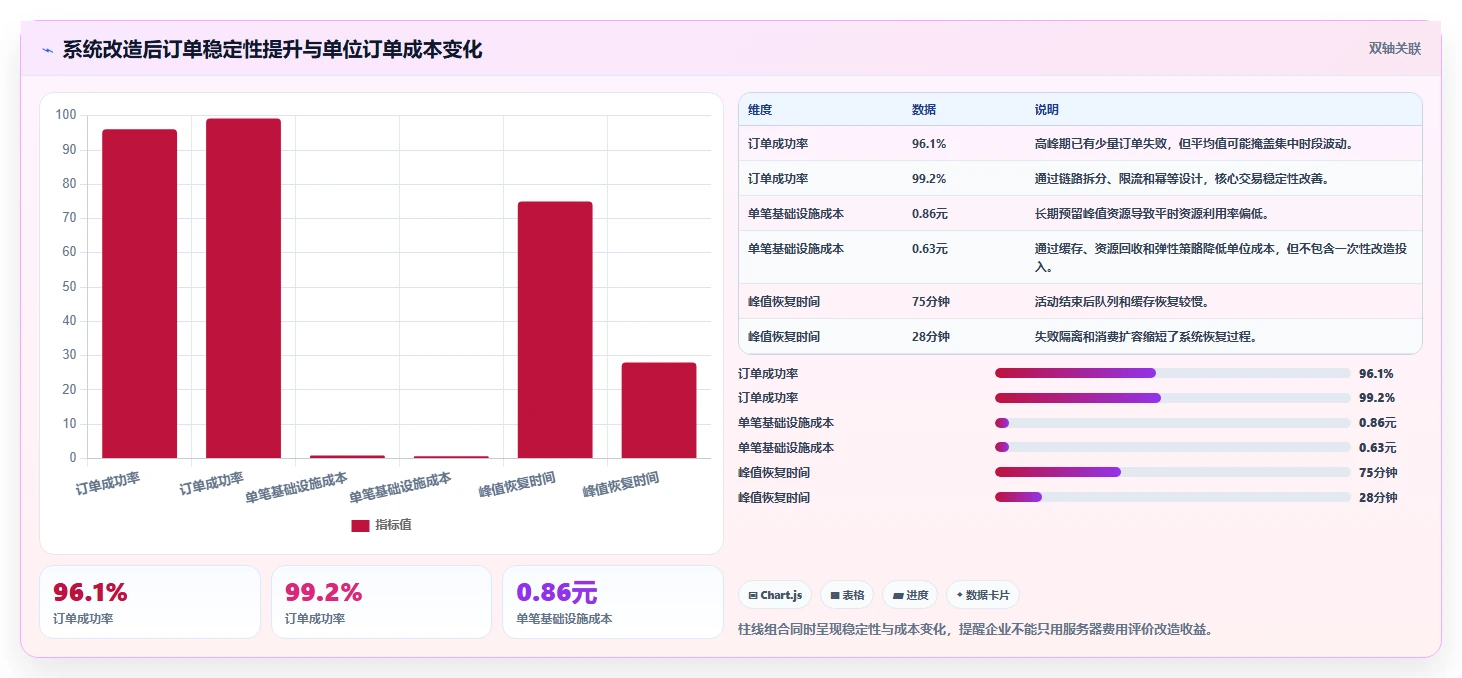Select the 表格 chip
The height and width of the screenshot is (678, 1462).
point(847,595)
